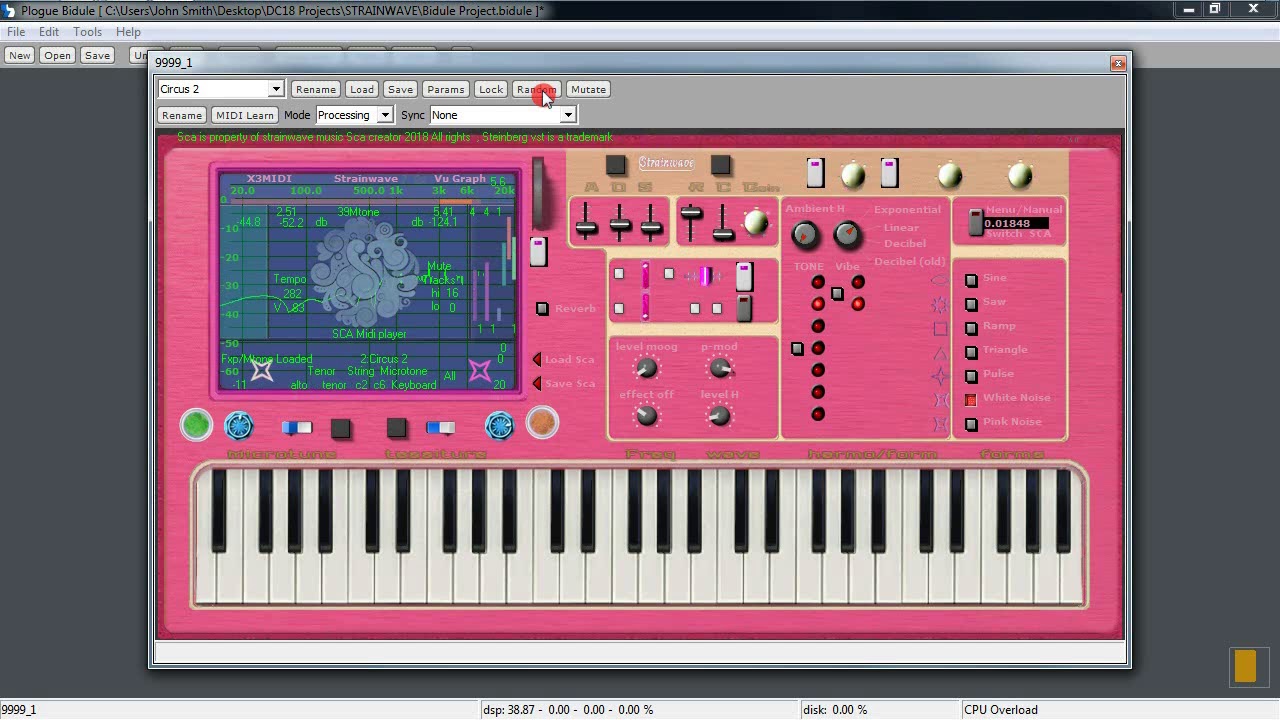This screenshot has width=1280, height=720.
Task: Click the dark square left of Strainwave logo
Action: (x=616, y=165)
